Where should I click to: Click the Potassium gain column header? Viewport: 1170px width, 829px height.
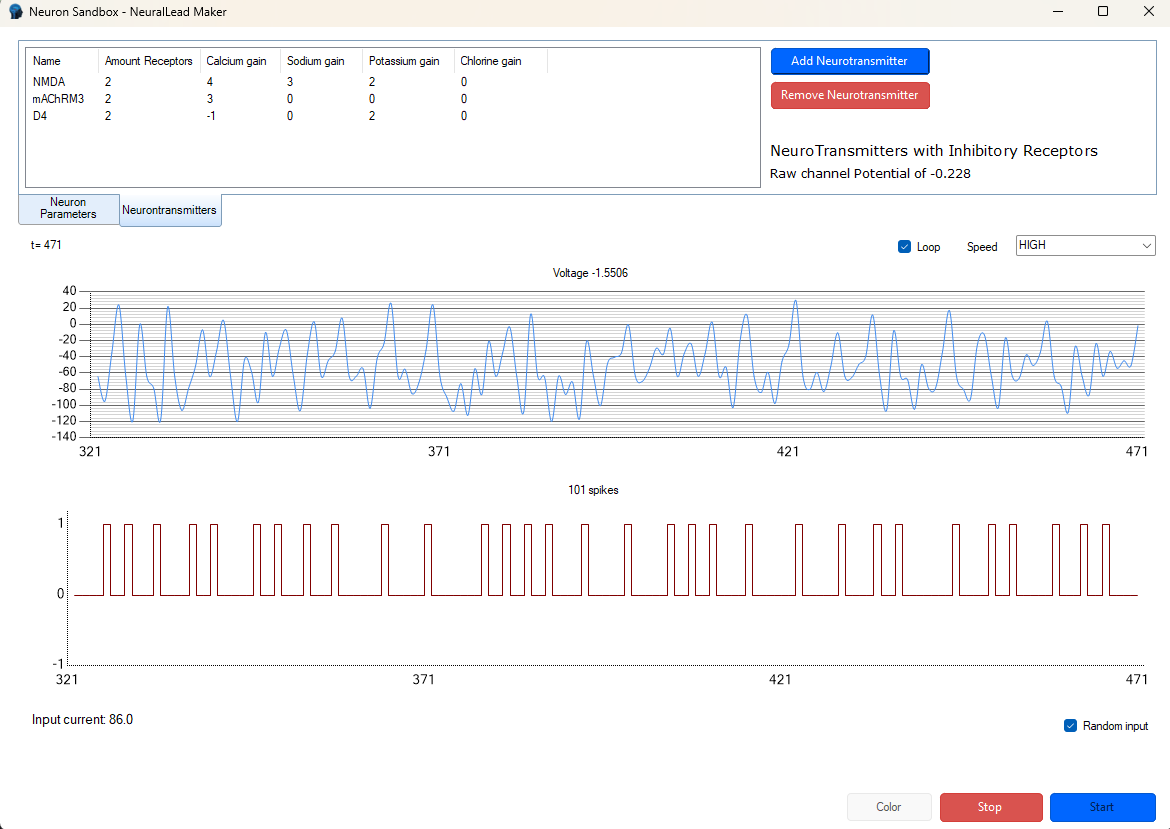click(403, 61)
